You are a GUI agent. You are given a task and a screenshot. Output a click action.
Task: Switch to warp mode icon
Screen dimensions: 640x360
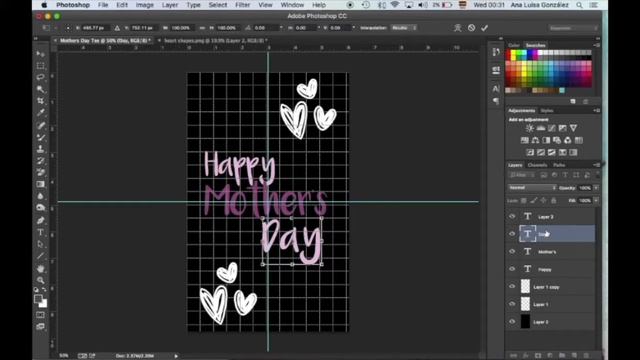click(458, 28)
